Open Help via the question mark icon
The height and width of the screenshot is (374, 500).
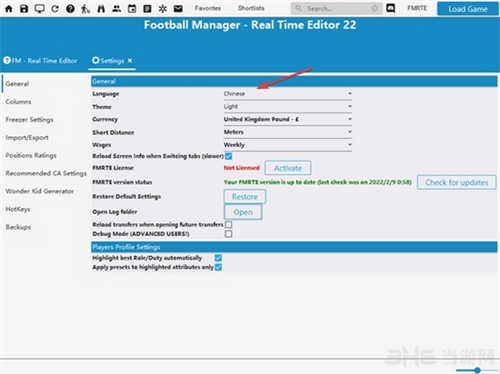pyautogui.click(x=70, y=9)
